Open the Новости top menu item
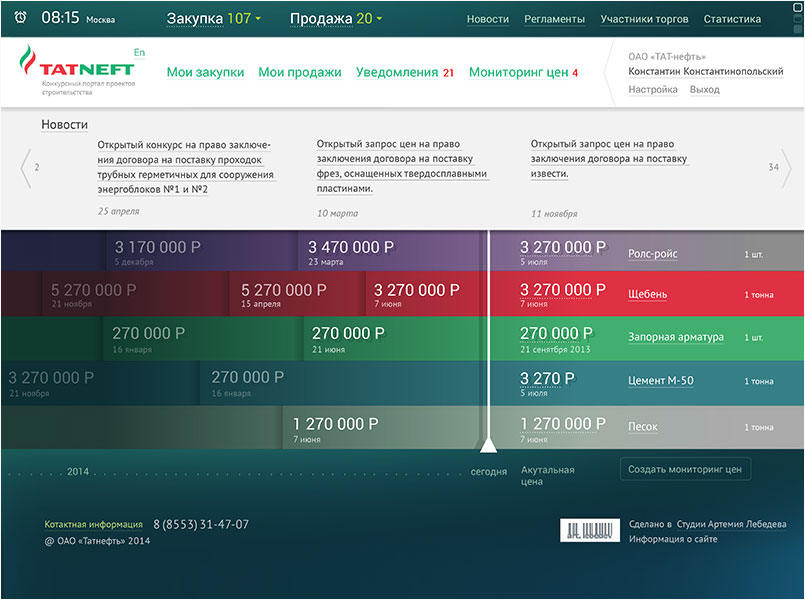The image size is (805, 600). click(487, 19)
